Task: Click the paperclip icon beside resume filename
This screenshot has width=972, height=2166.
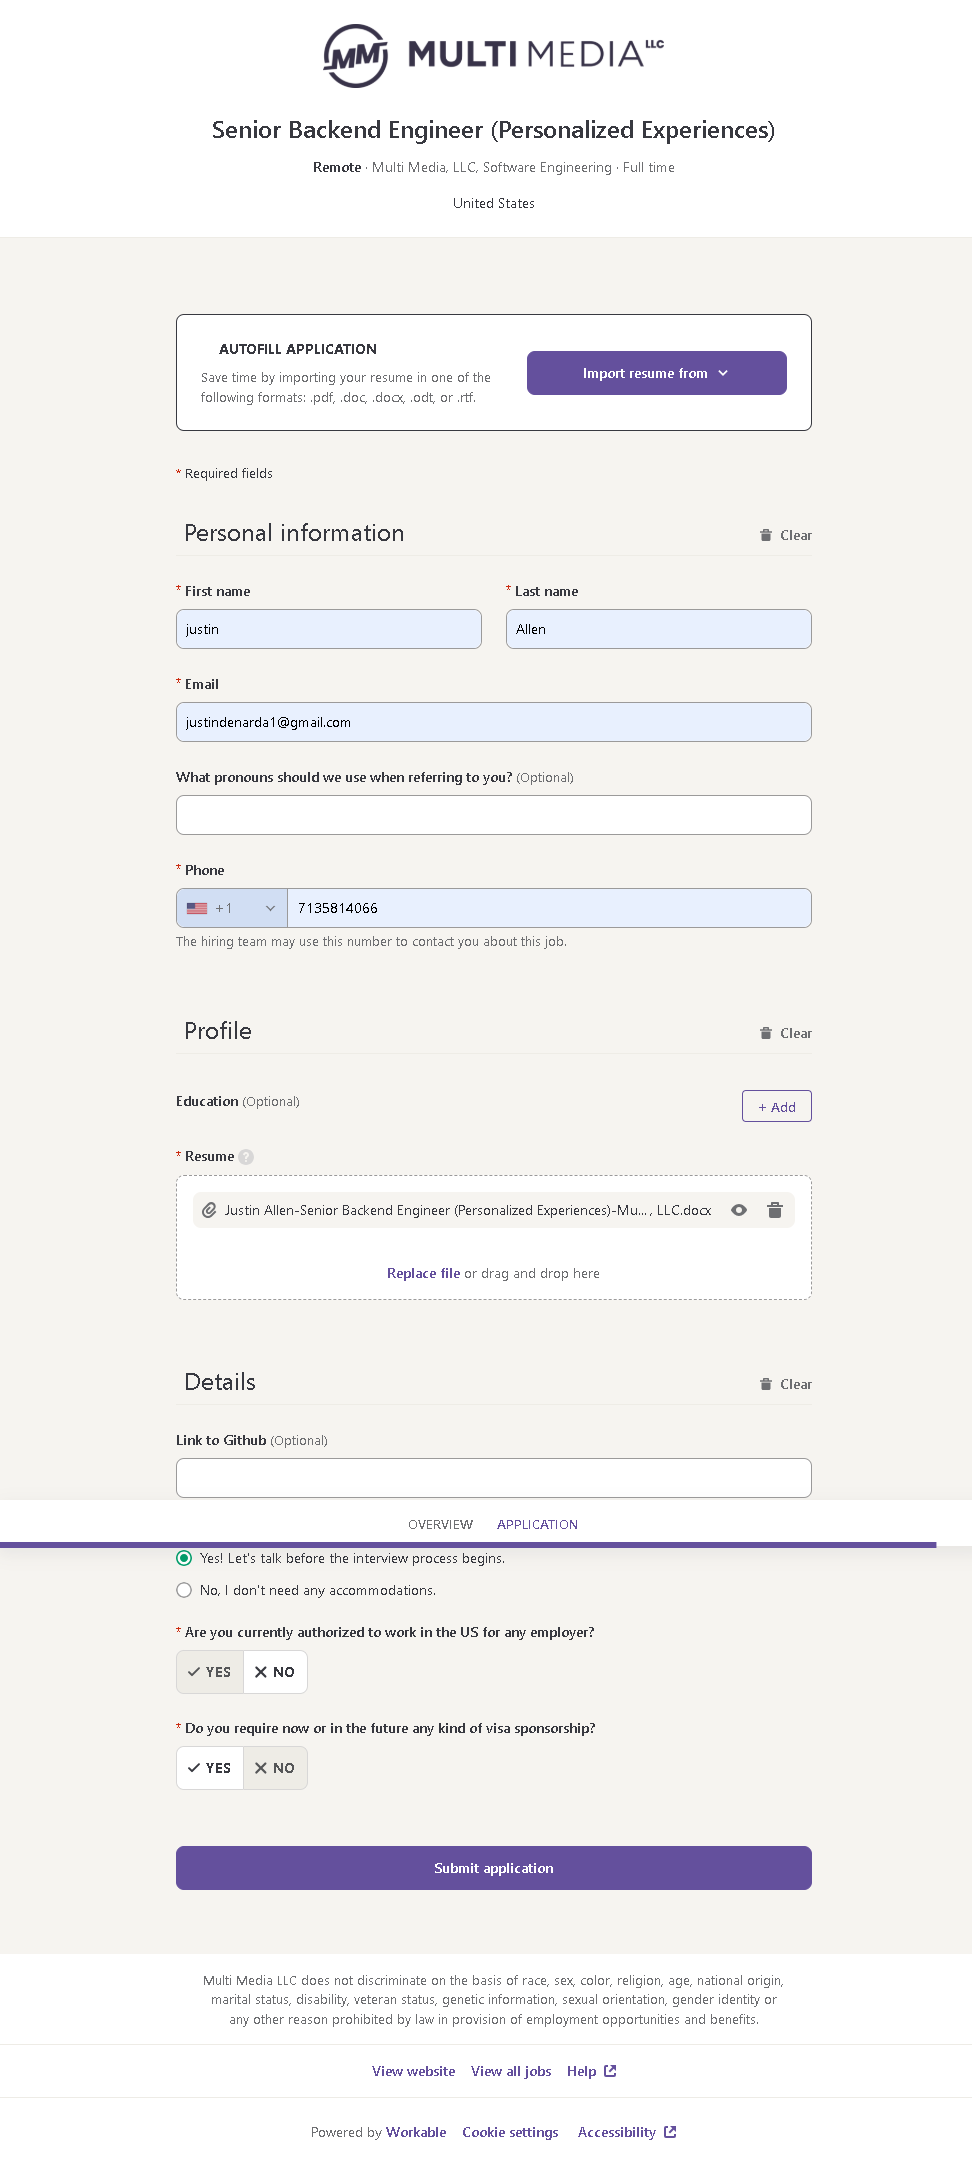Action: click(x=209, y=1210)
